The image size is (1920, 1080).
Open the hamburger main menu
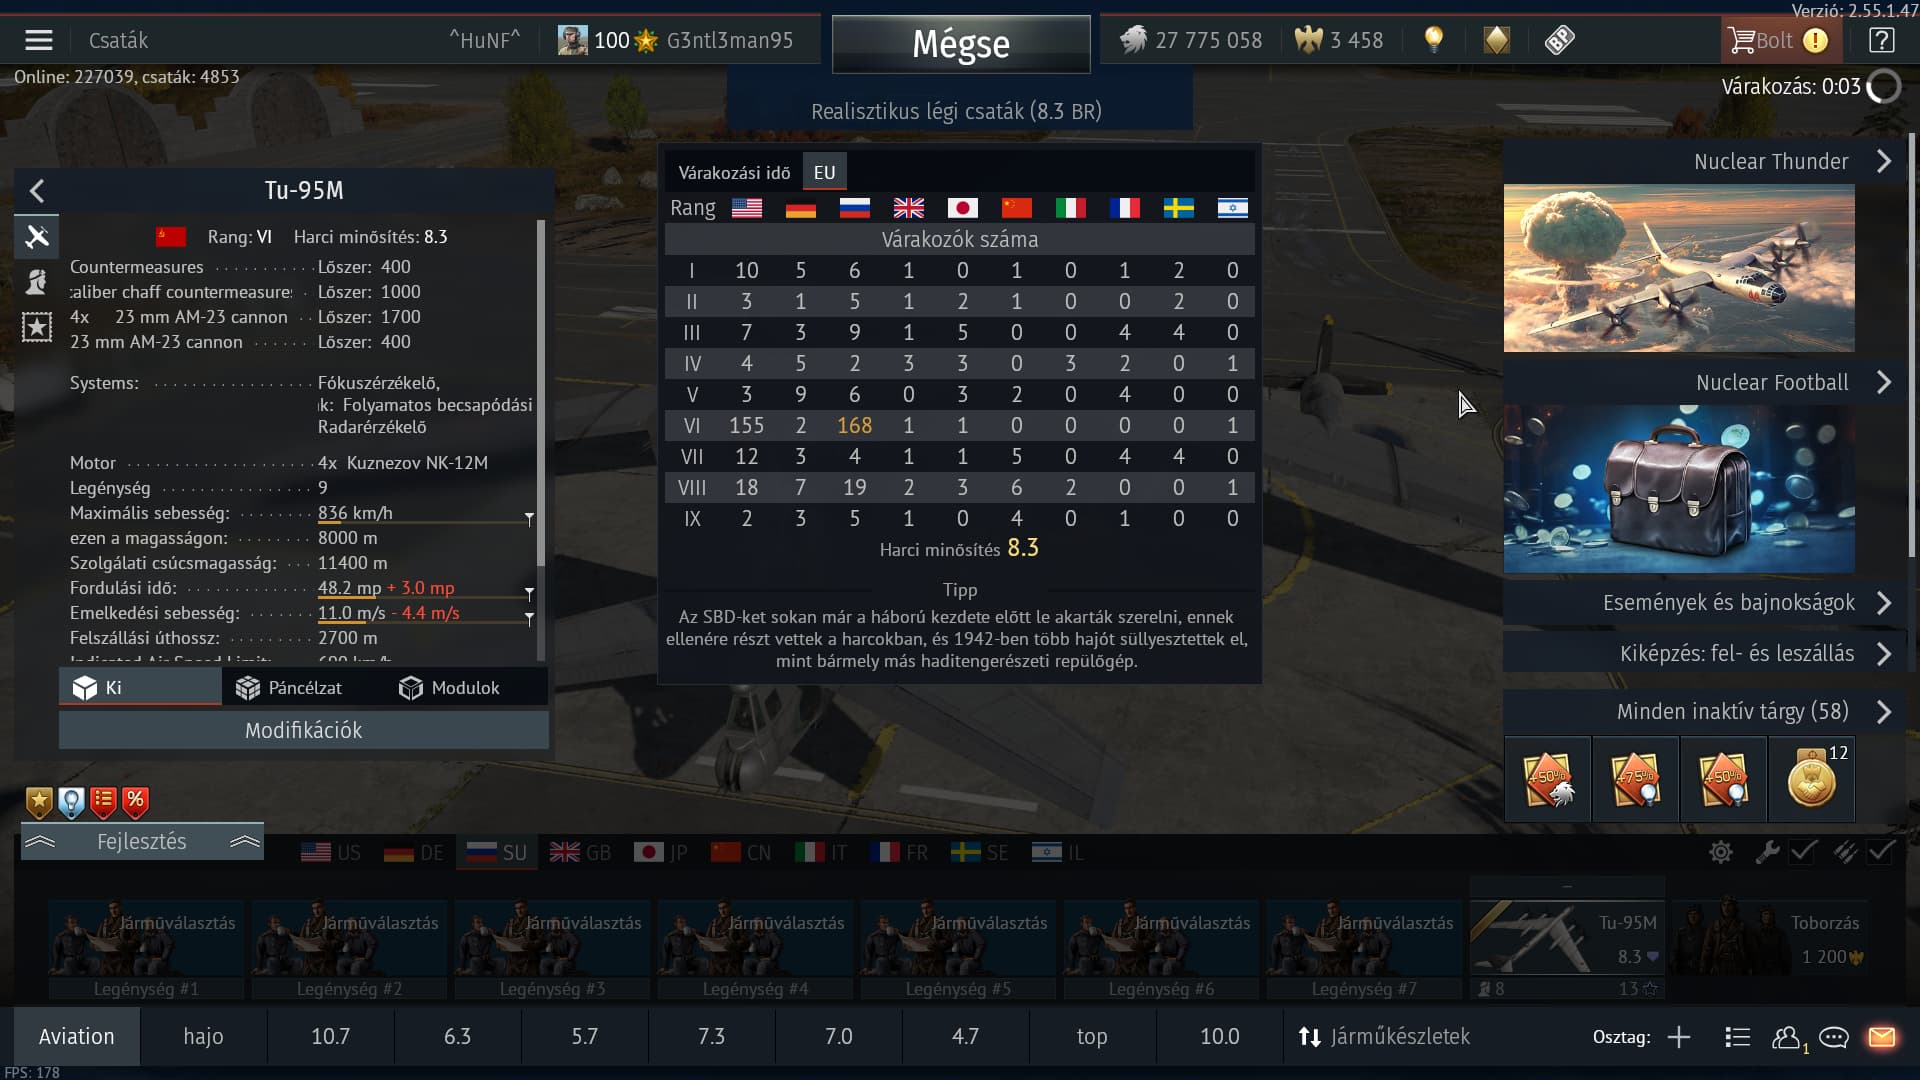[39, 40]
